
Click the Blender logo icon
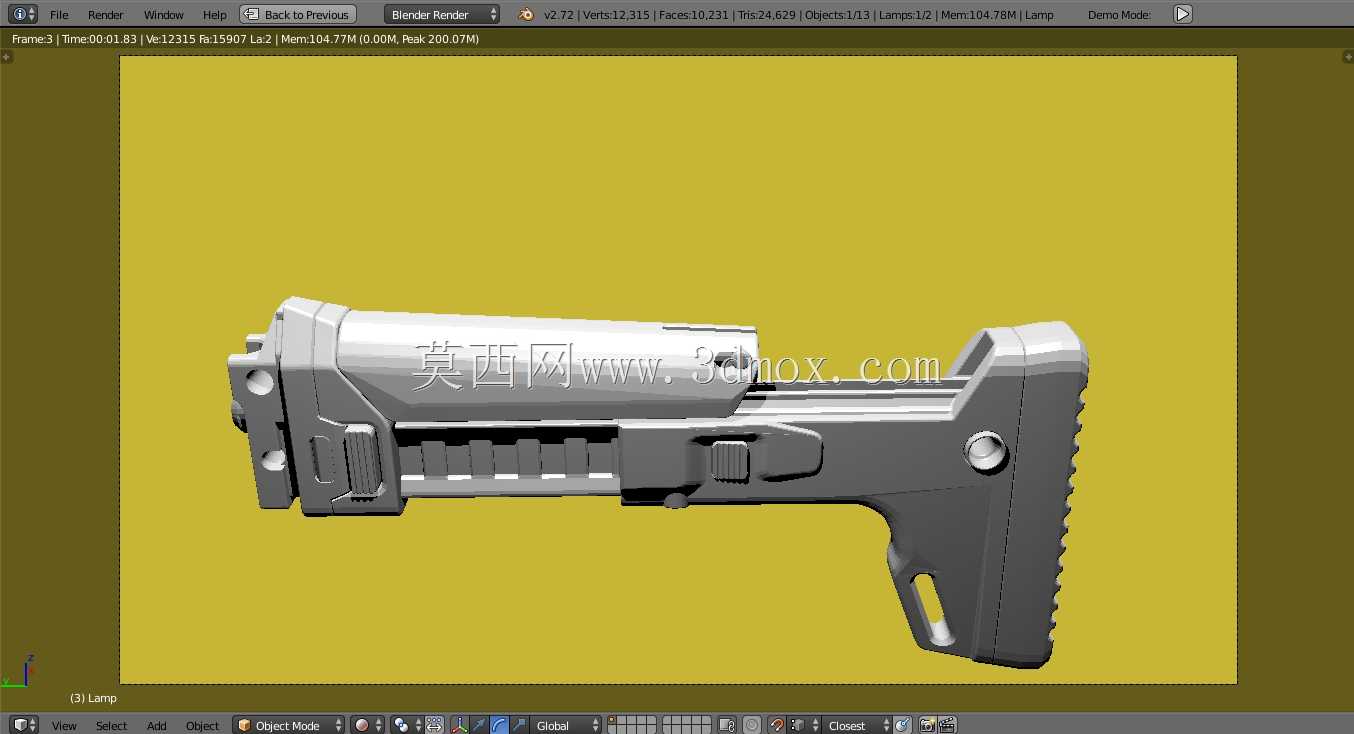(x=526, y=14)
